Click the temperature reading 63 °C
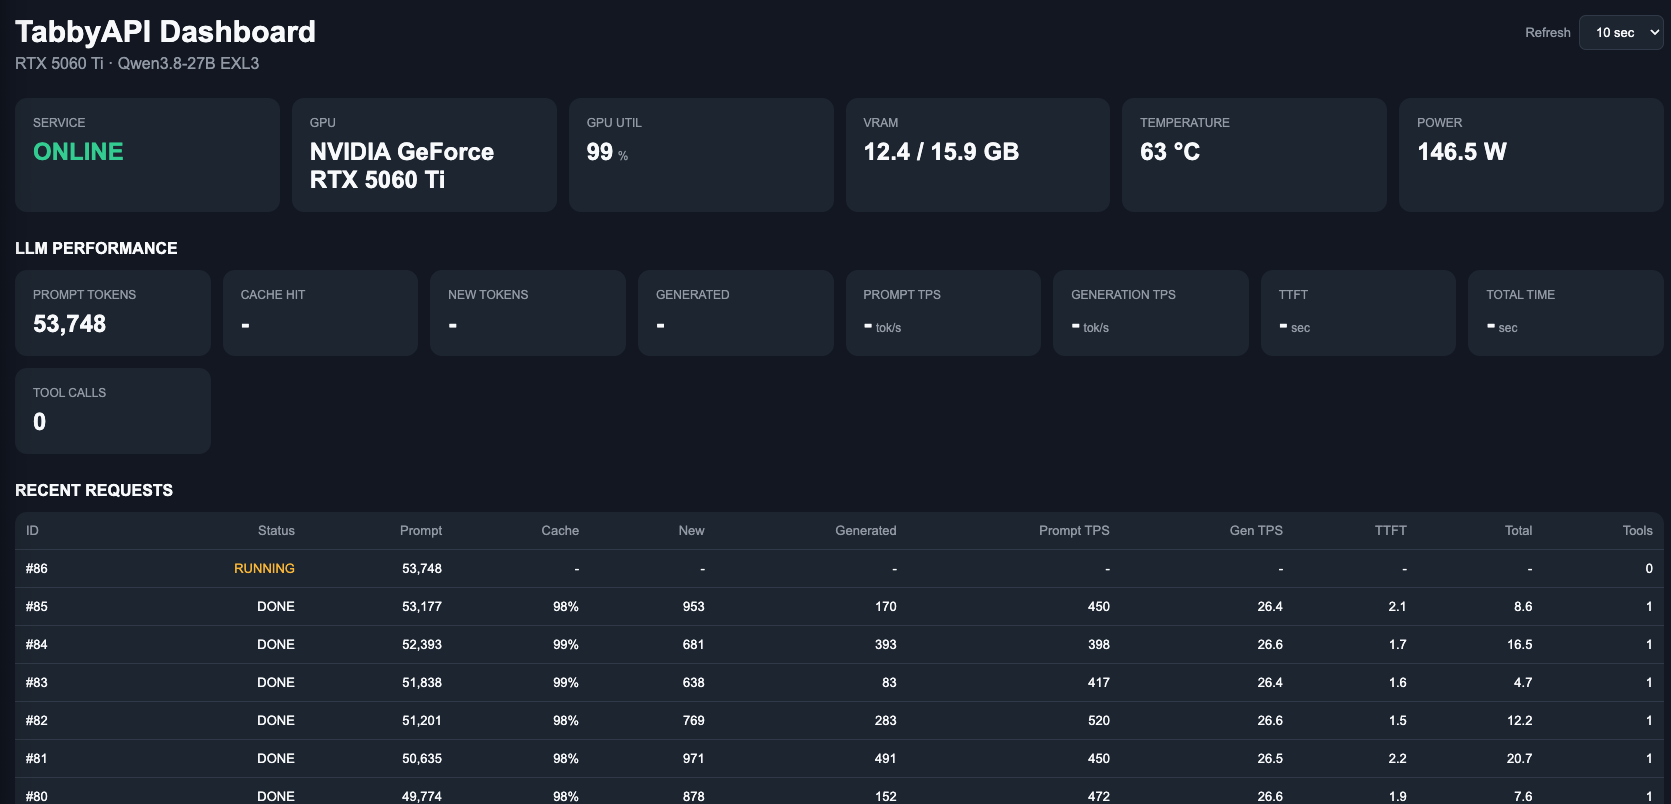Viewport: 1671px width, 804px height. coord(1170,152)
